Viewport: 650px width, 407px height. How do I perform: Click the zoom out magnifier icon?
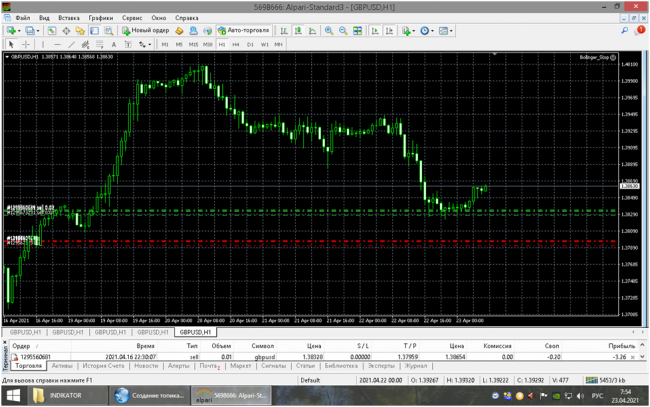pos(342,31)
